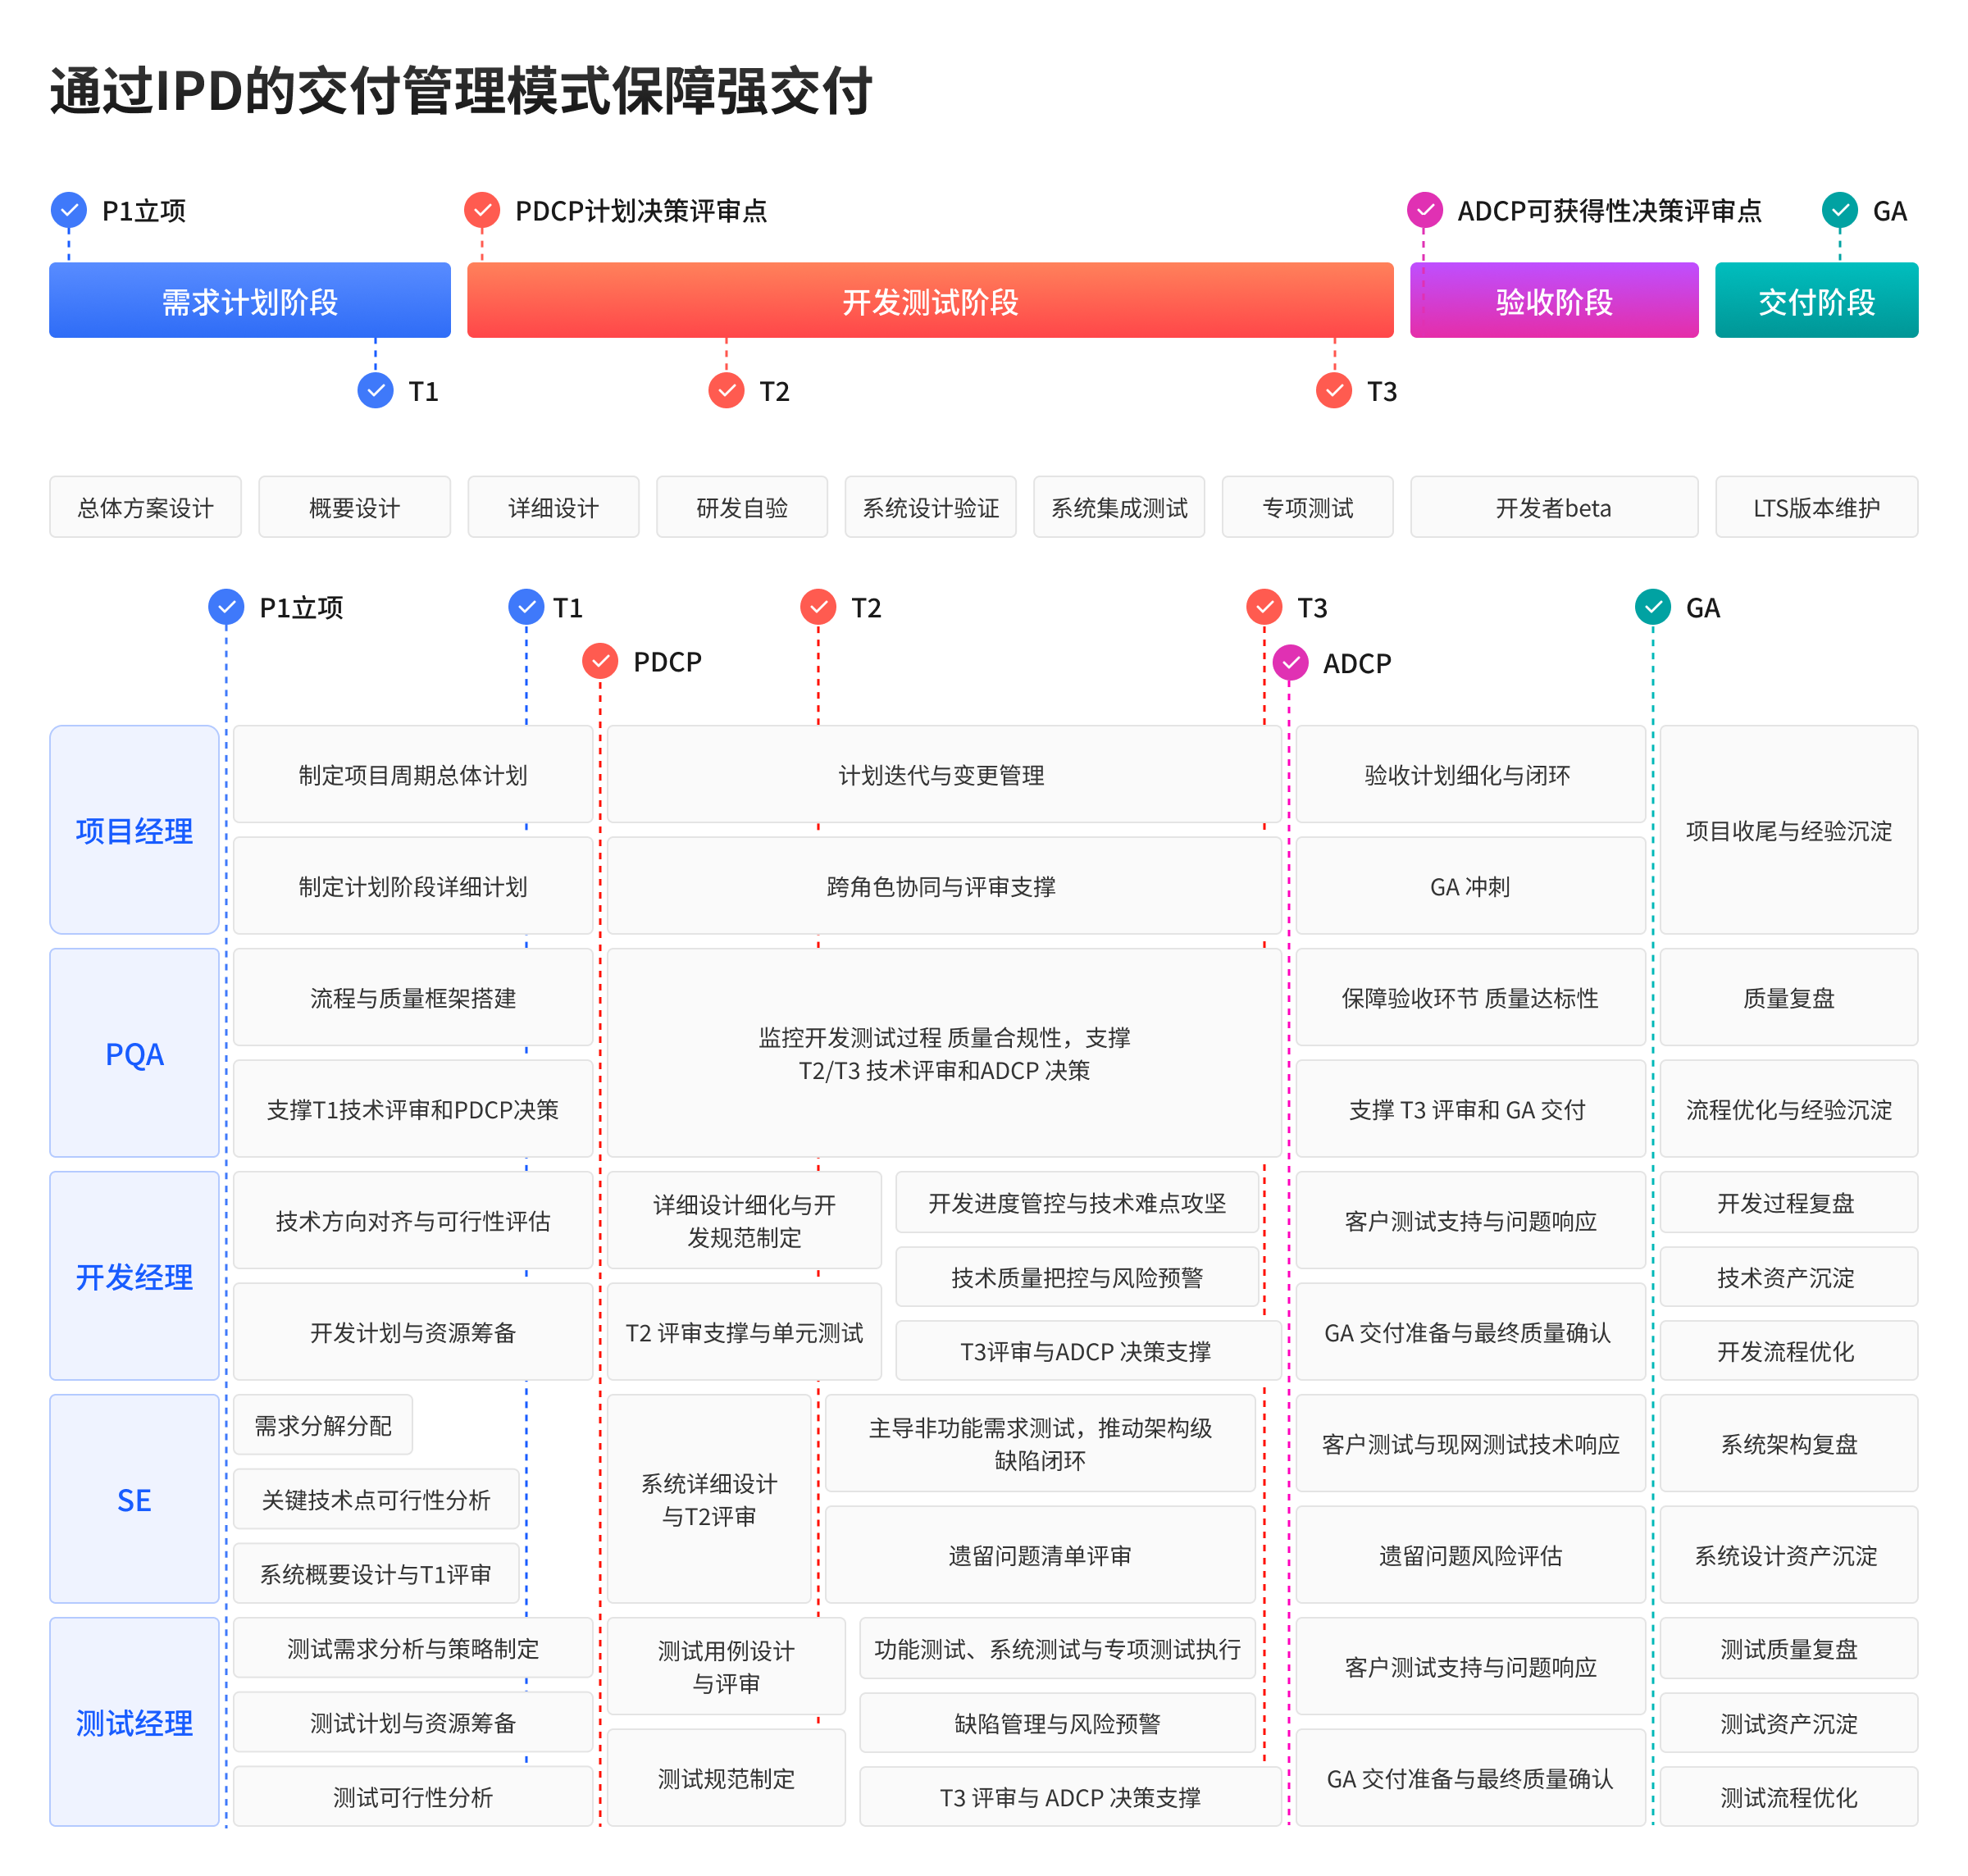Viewport: 1968px width, 1876px height.
Task: Toggle the lower P1立项 checkmark circle
Action: [x=226, y=607]
